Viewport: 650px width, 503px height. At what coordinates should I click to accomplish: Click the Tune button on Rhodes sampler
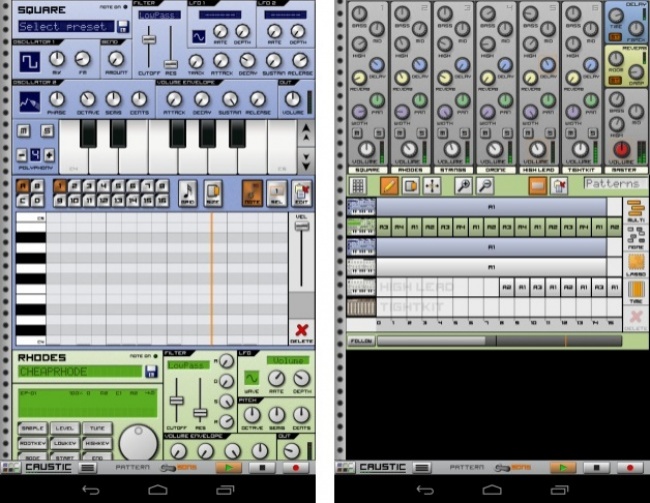tap(96, 428)
